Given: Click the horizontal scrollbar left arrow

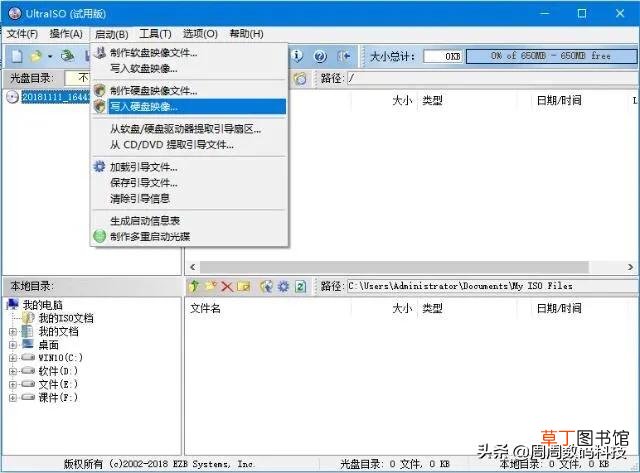Looking at the screenshot, I should 193,267.
